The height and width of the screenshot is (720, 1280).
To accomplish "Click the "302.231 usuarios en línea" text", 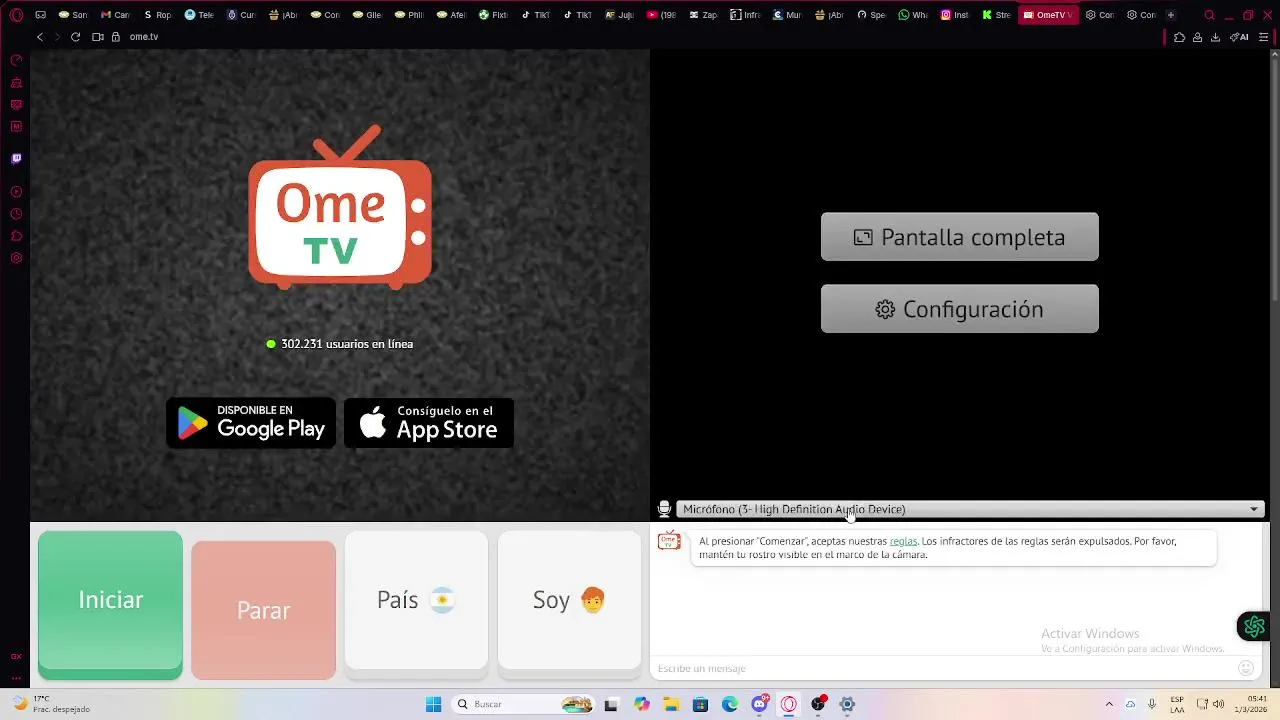I will coord(347,344).
